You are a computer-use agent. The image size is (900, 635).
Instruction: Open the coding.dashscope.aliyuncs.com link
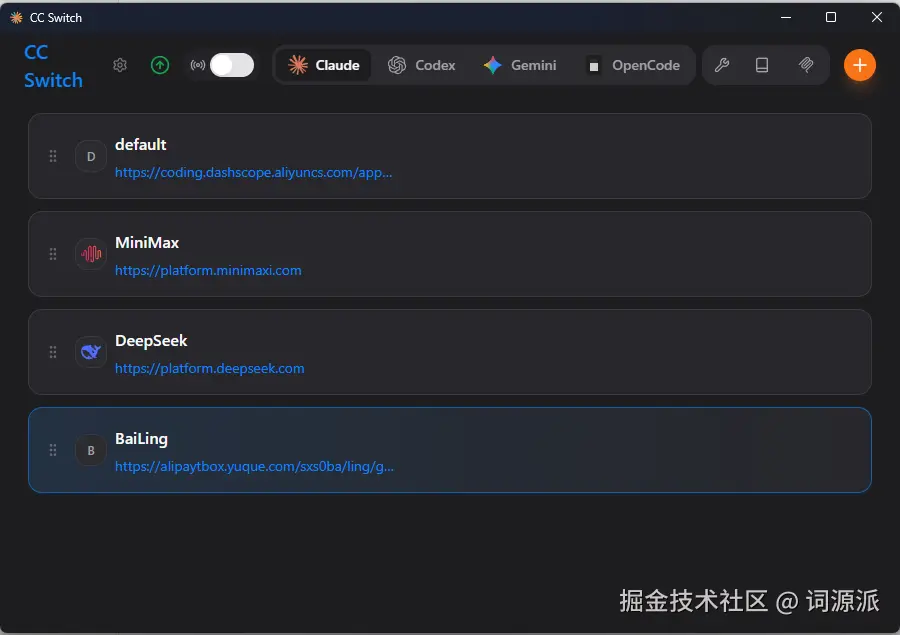coord(253,172)
